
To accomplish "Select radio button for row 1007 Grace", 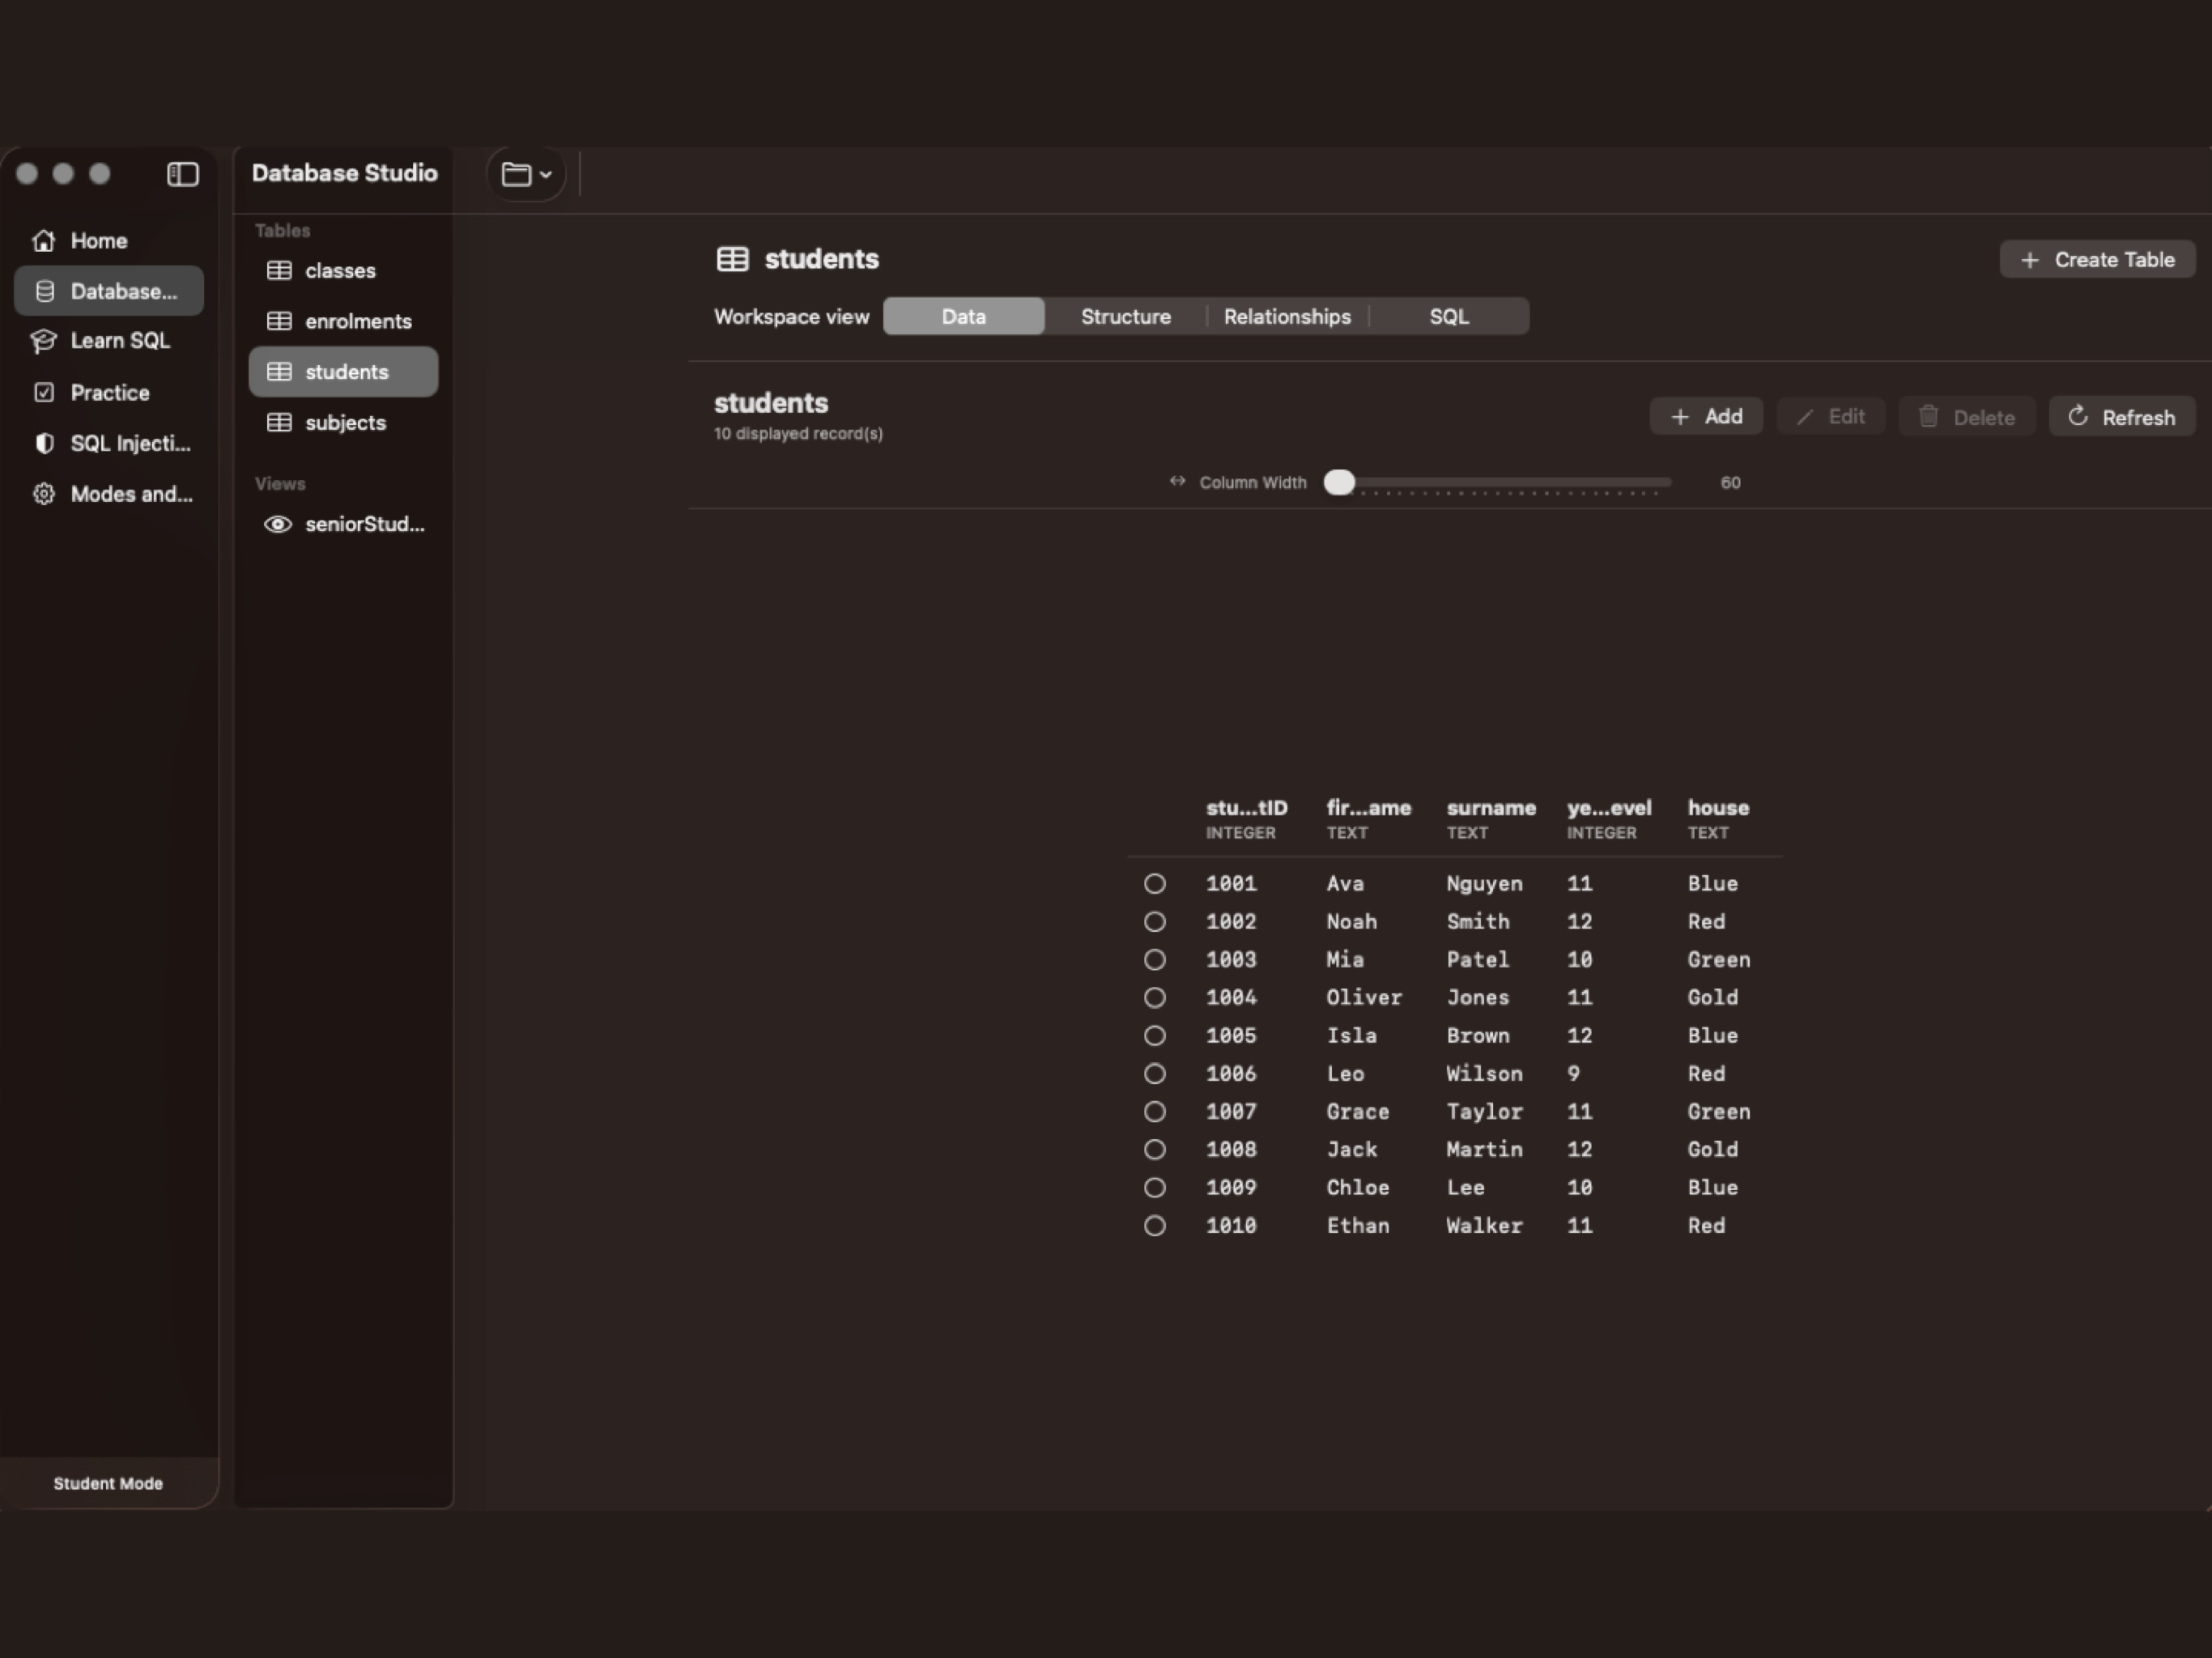I will [1154, 1112].
